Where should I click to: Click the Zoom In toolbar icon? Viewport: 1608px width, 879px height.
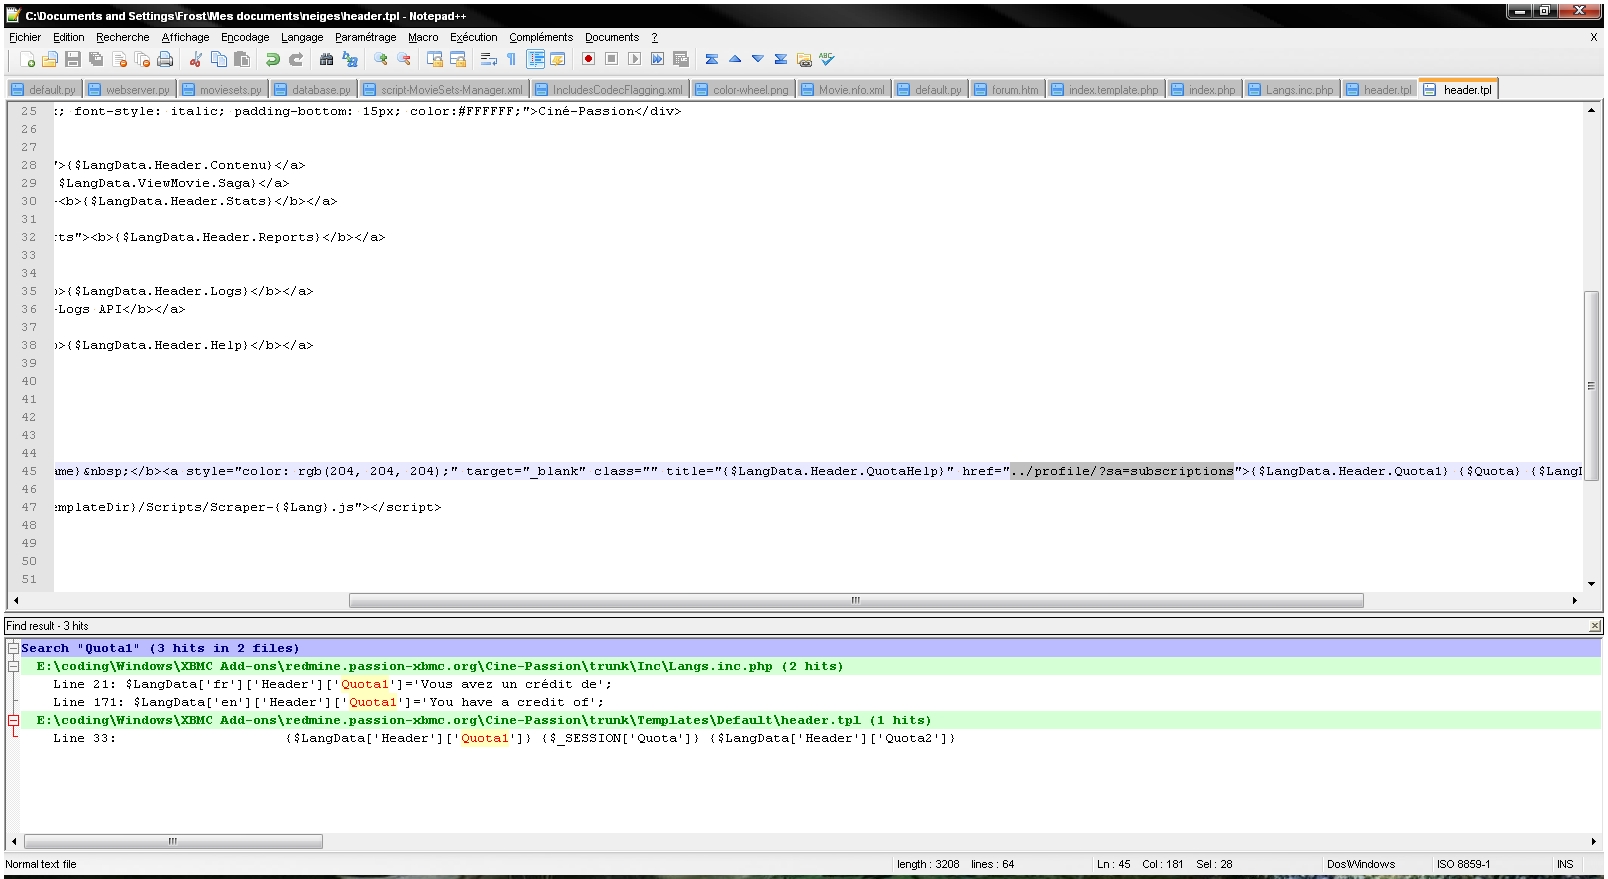pos(381,60)
